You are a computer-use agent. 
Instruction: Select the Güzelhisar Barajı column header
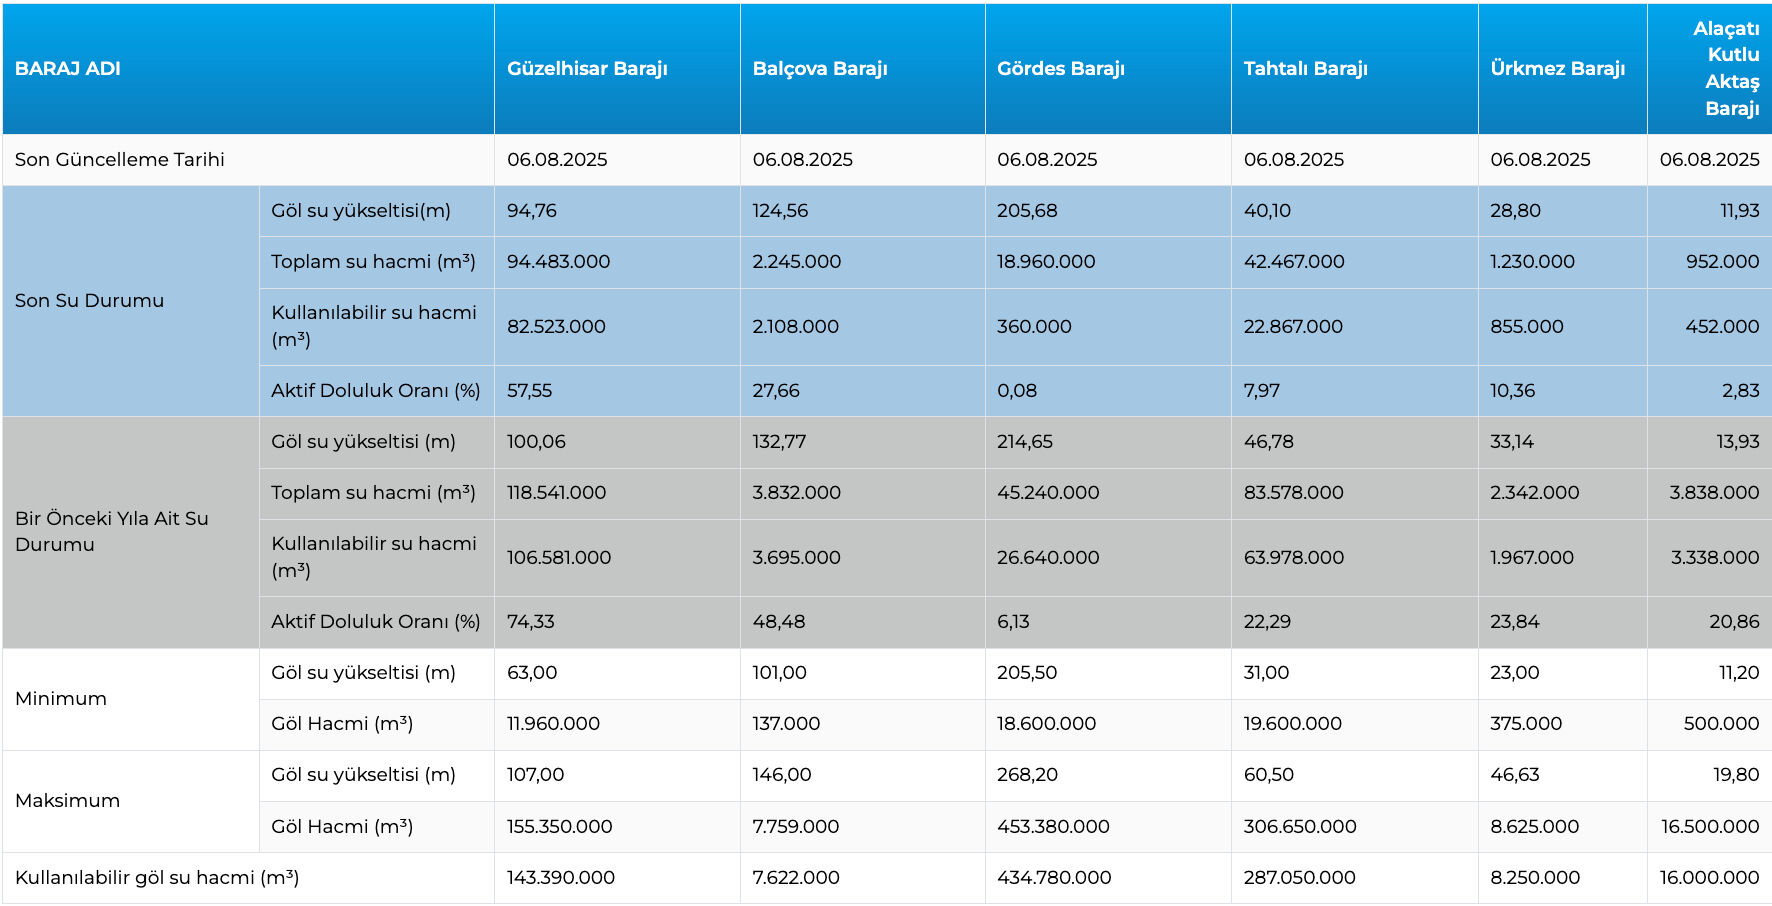587,69
